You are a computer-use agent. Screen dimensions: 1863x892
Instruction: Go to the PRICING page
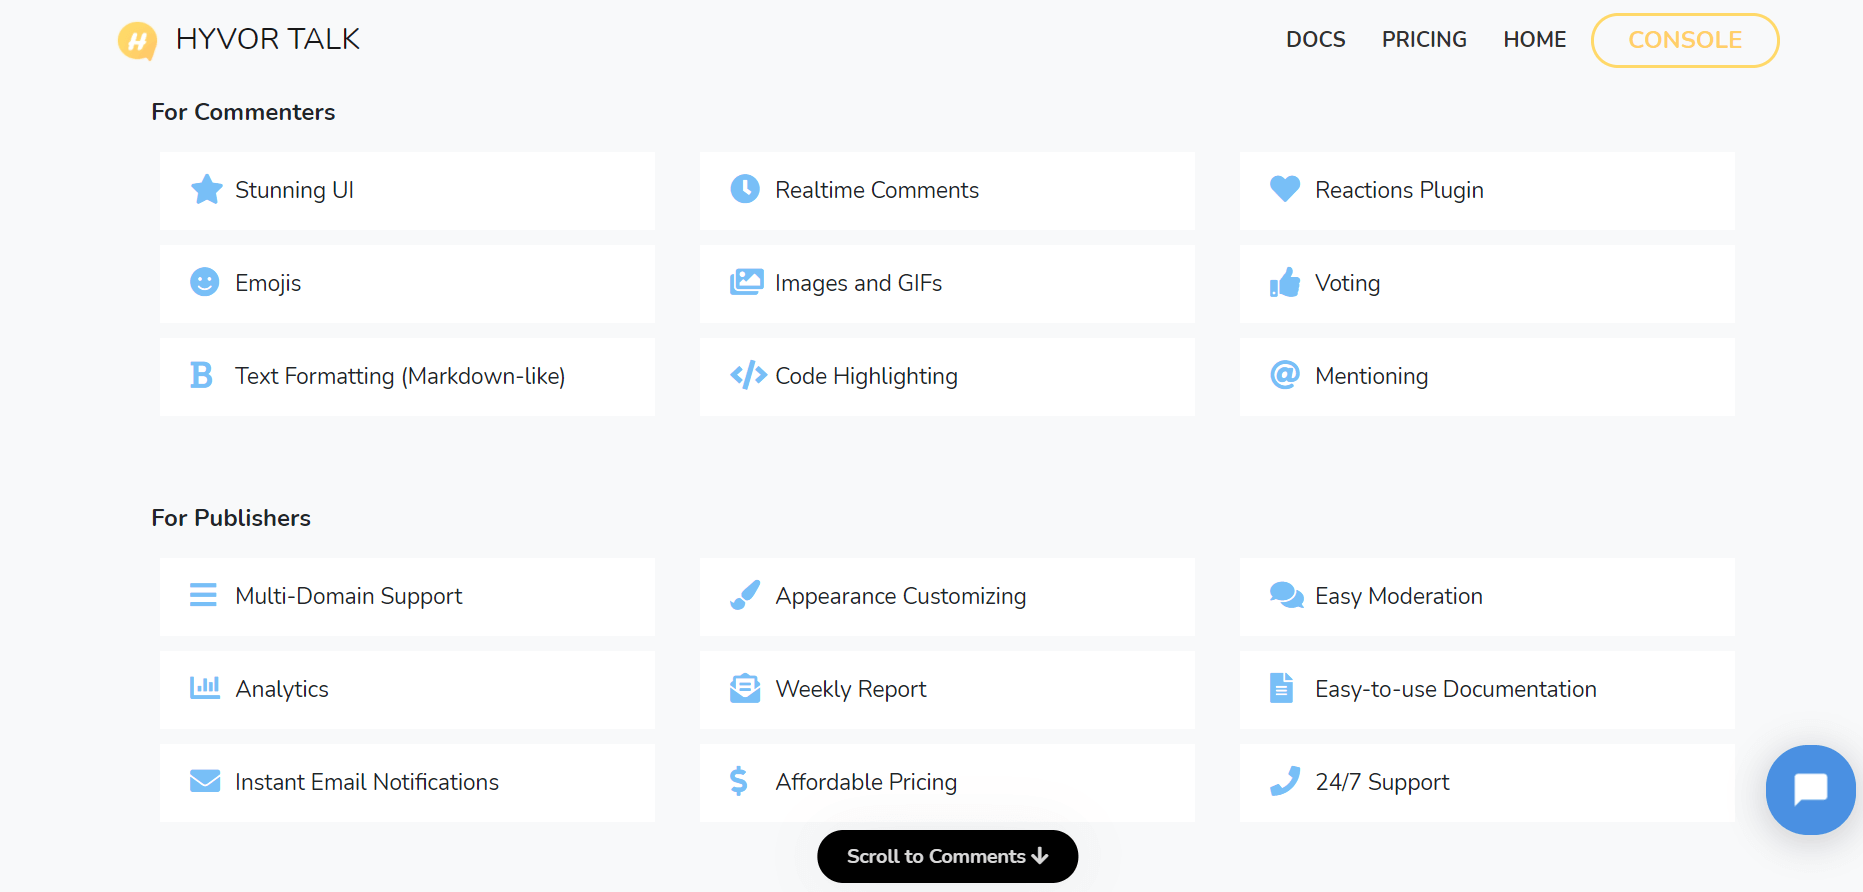[x=1424, y=40]
